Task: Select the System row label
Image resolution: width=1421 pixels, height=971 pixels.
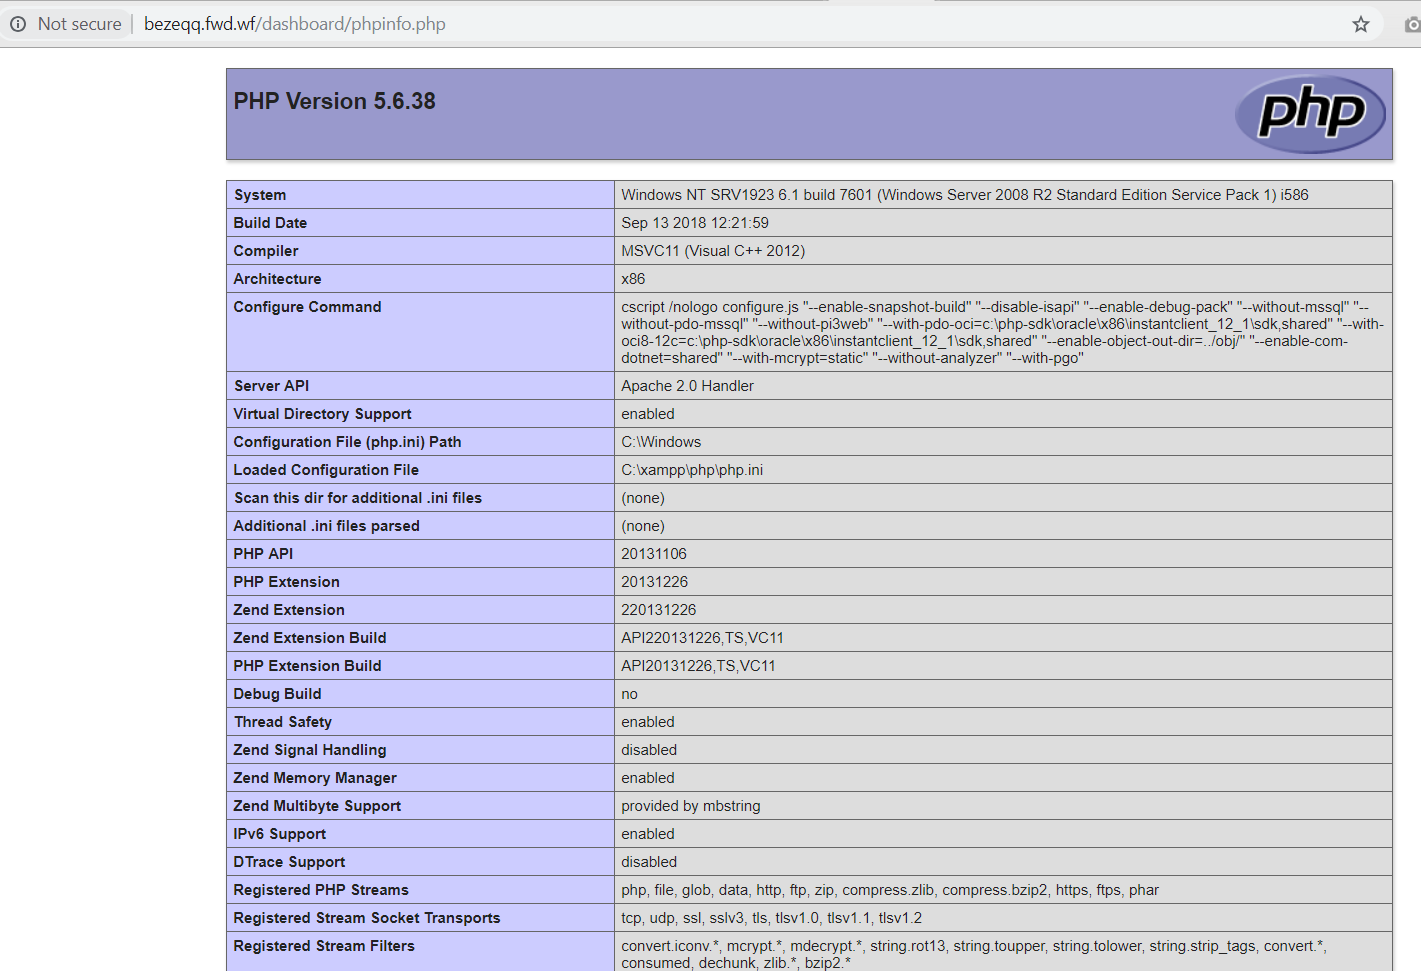Action: pos(260,195)
